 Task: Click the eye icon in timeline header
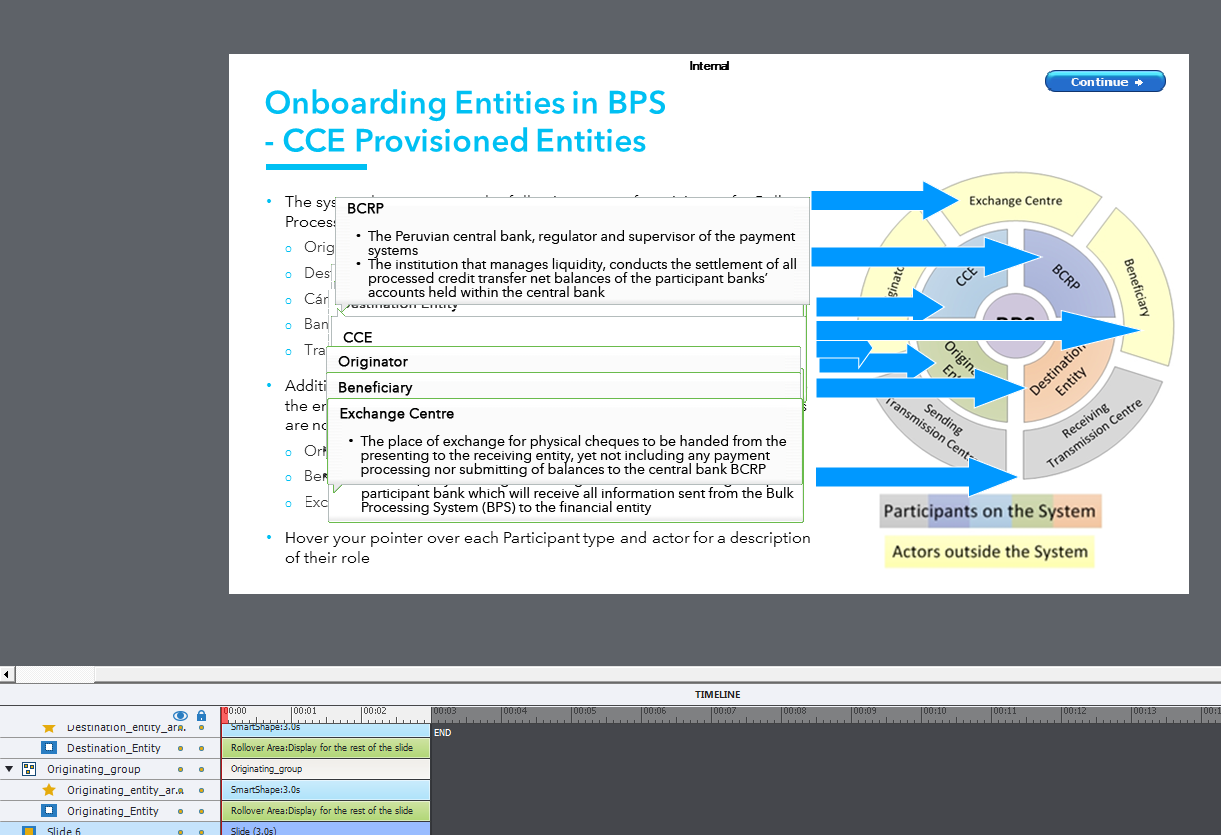180,715
